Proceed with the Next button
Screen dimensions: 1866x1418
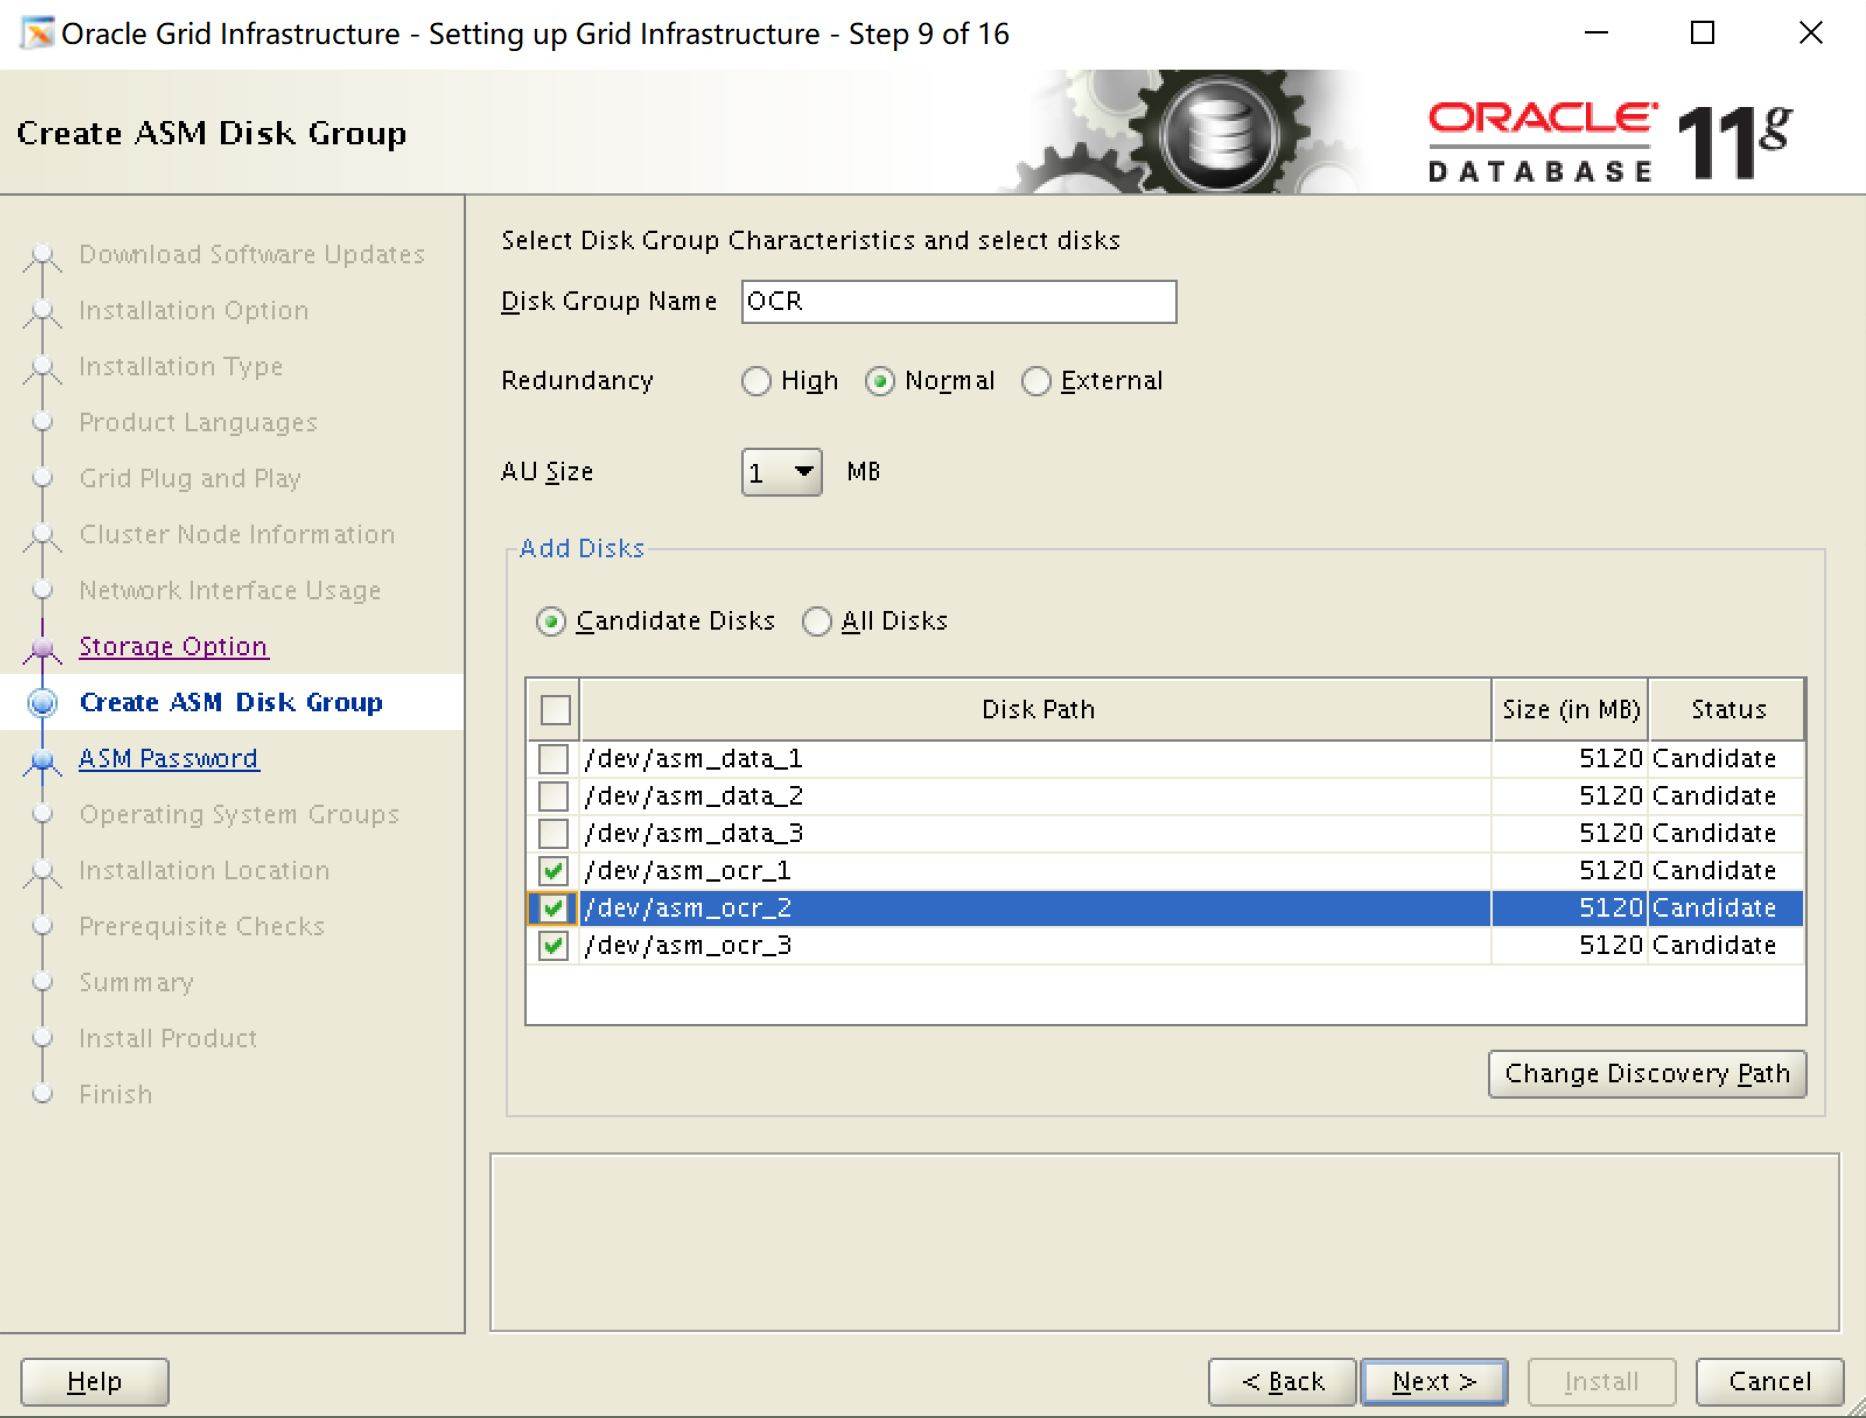pos(1434,1381)
